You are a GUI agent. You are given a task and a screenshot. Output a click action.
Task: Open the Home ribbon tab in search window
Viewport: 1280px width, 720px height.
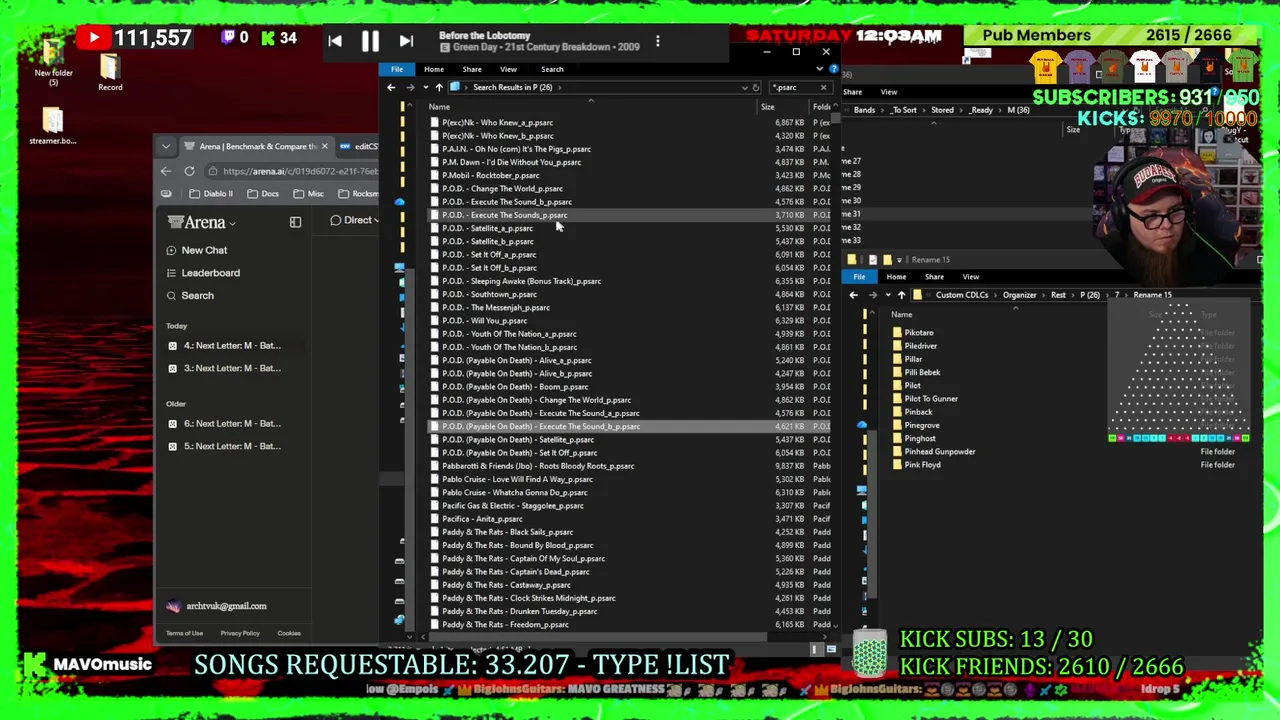click(x=433, y=69)
